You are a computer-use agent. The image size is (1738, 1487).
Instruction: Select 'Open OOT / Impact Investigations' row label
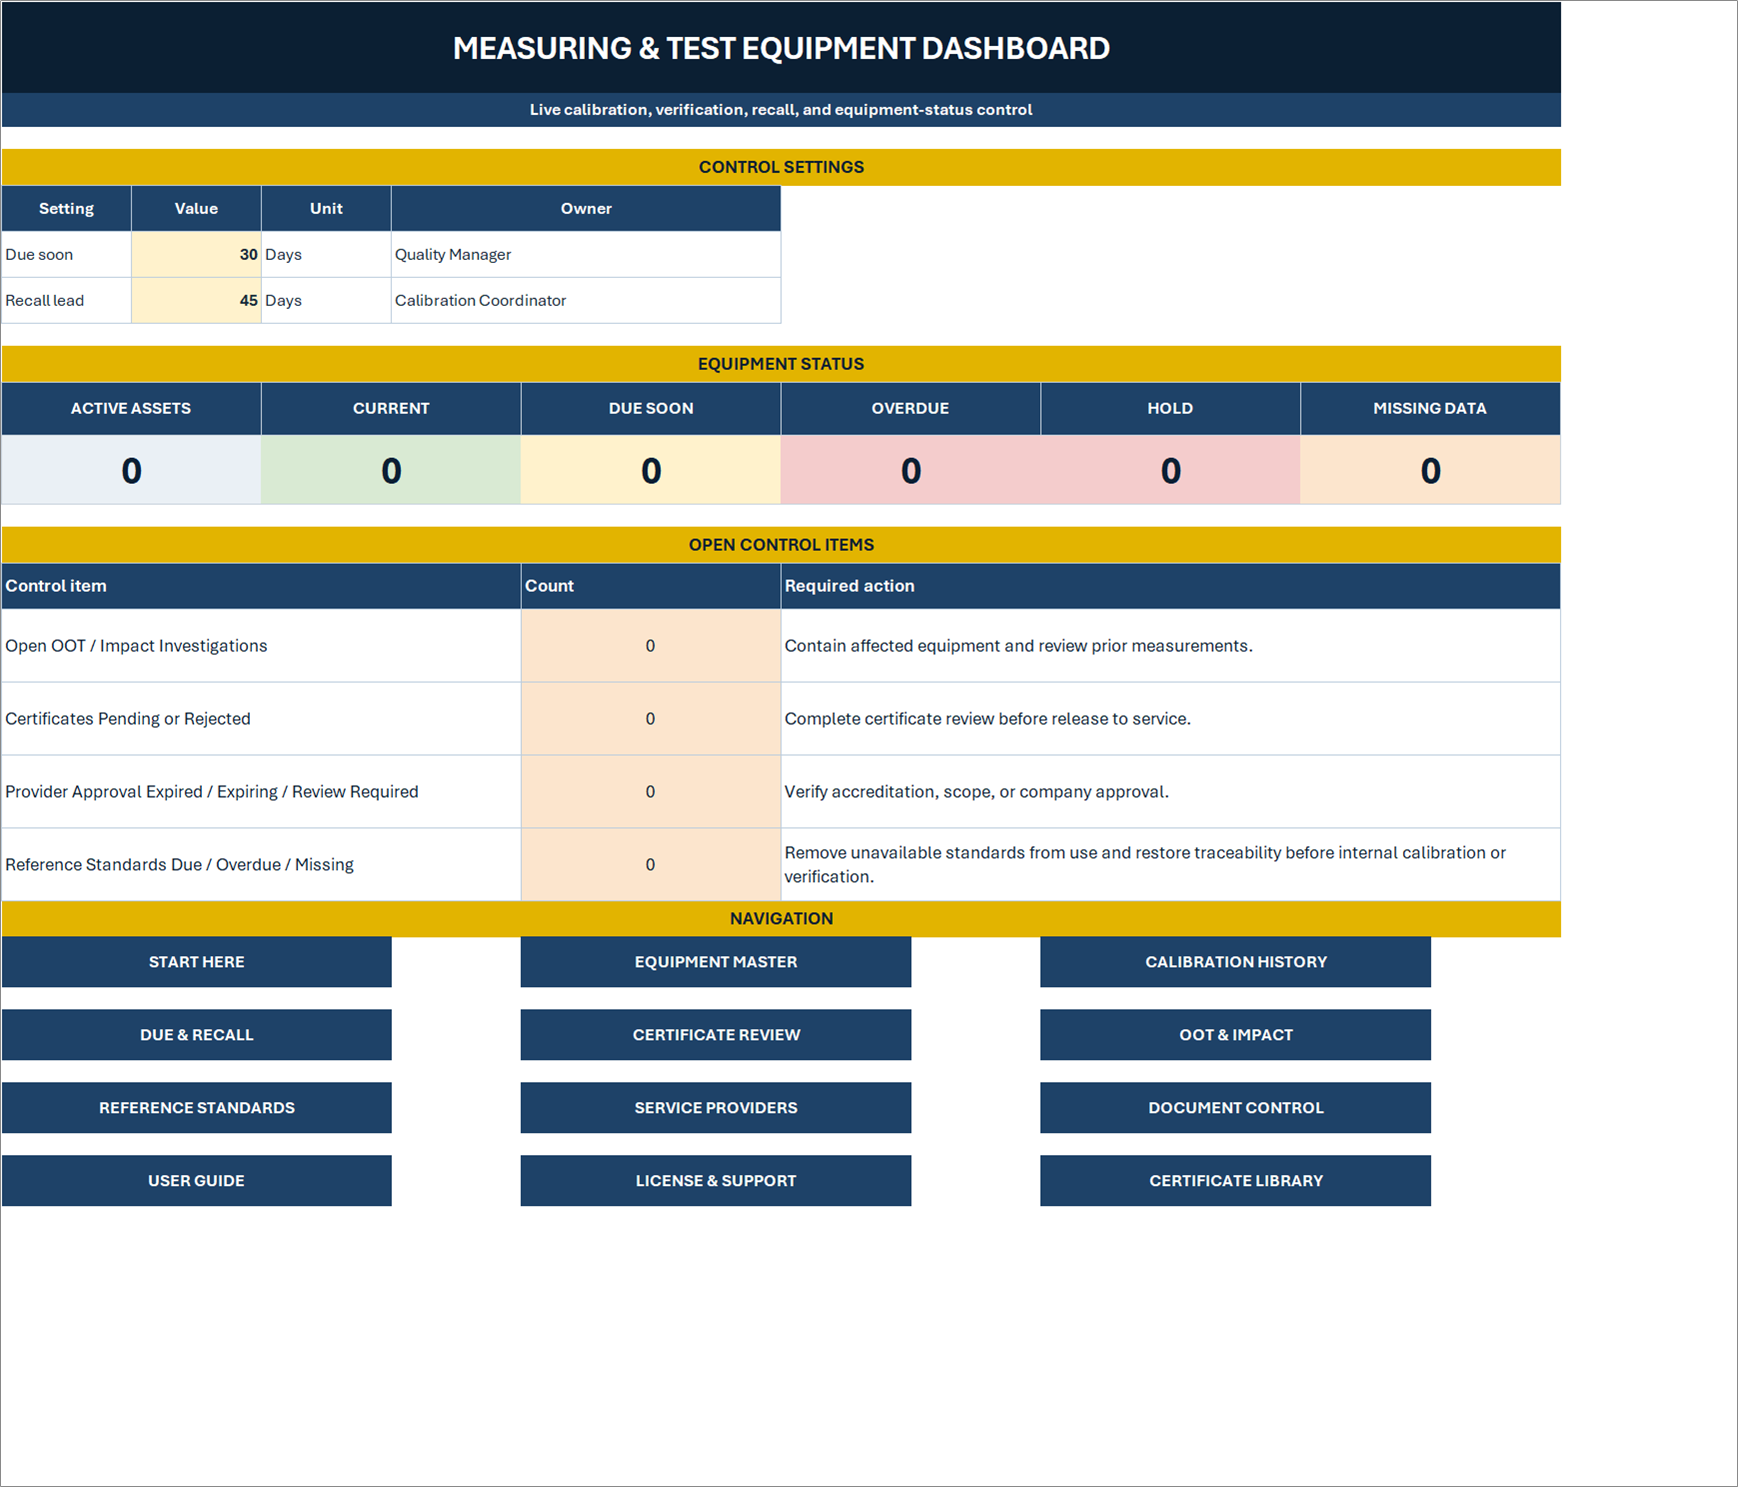136,646
